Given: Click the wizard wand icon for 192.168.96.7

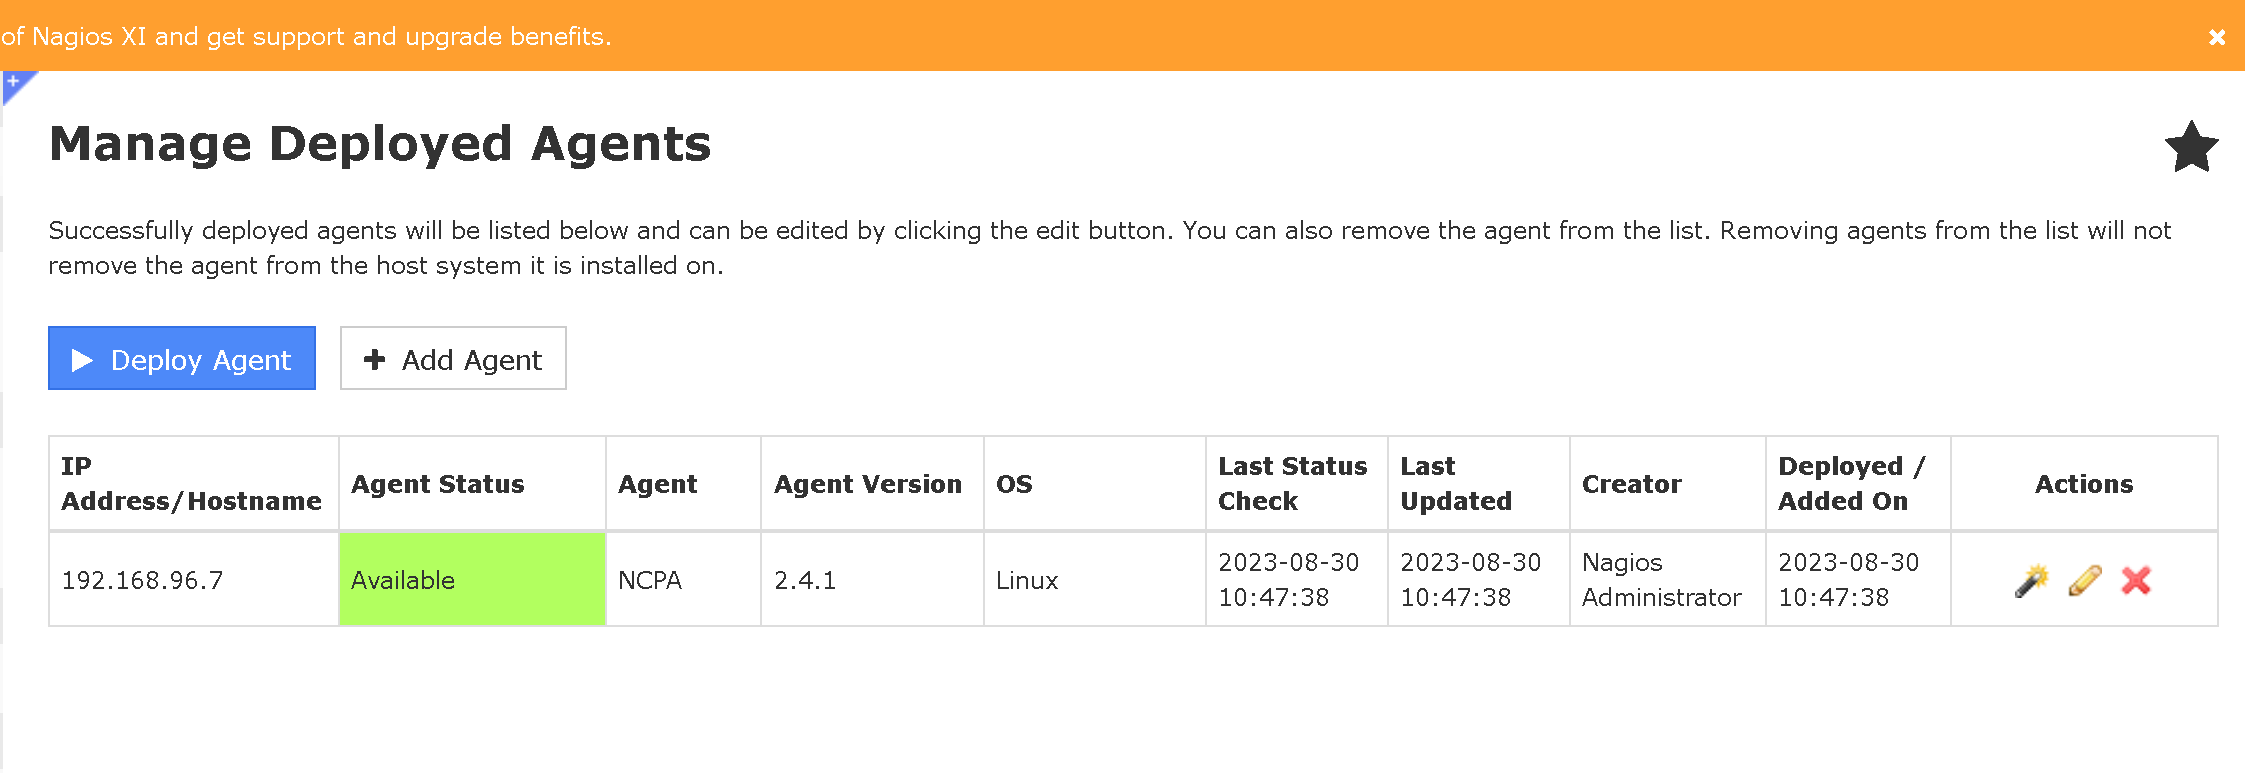Looking at the screenshot, I should point(2031,580).
